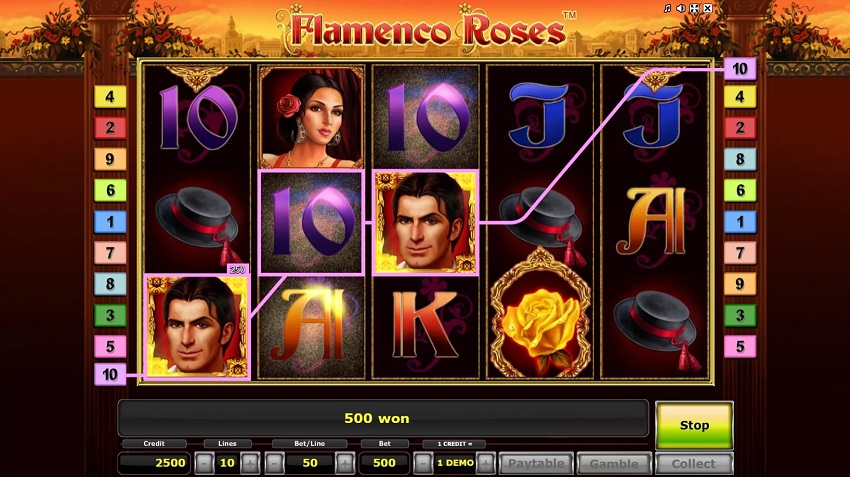850x477 pixels.
Task: Decrease Lines with minus button
Action: pos(204,463)
